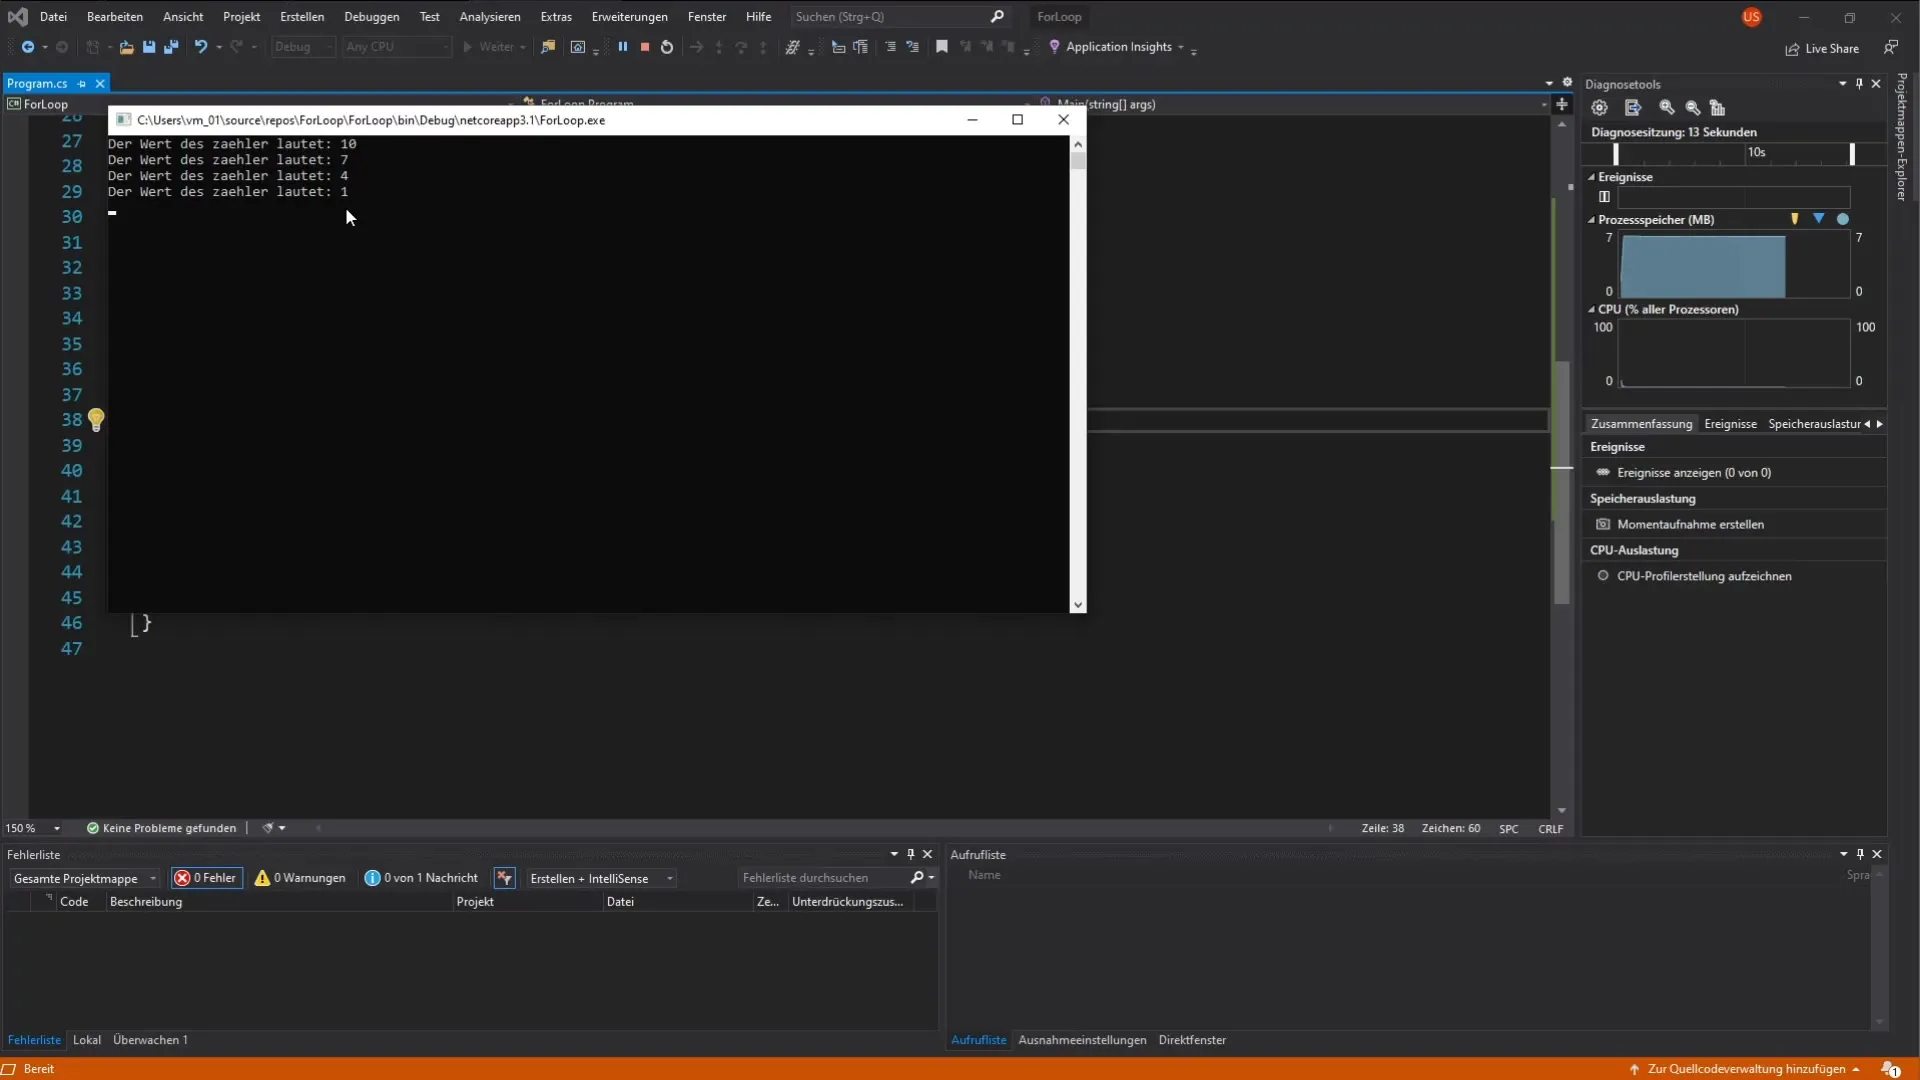
Task: Click the Save All icon
Action: coord(171,47)
